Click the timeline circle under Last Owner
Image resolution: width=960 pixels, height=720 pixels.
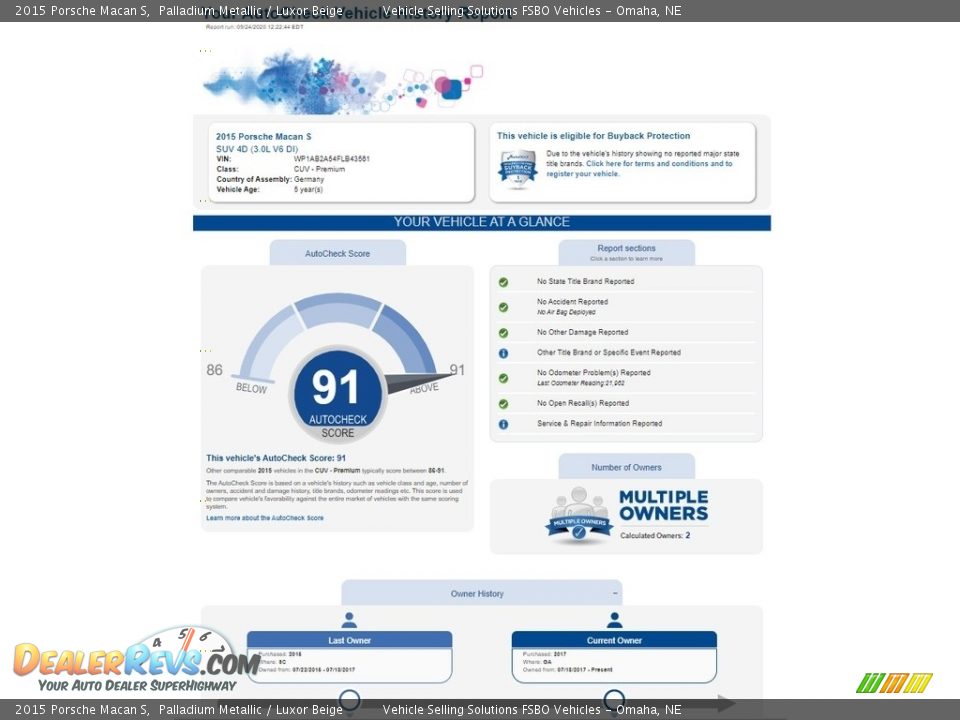coord(349,700)
